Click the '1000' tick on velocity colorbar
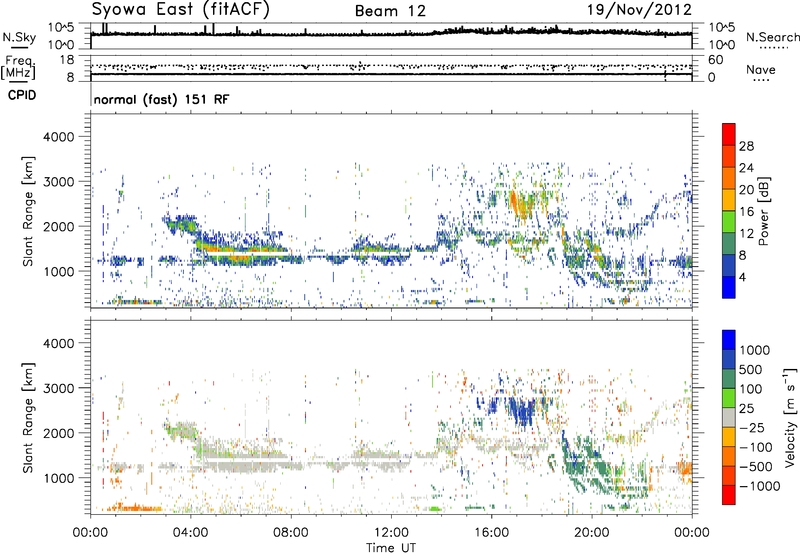Viewport: 800px width, 554px height. tap(754, 350)
